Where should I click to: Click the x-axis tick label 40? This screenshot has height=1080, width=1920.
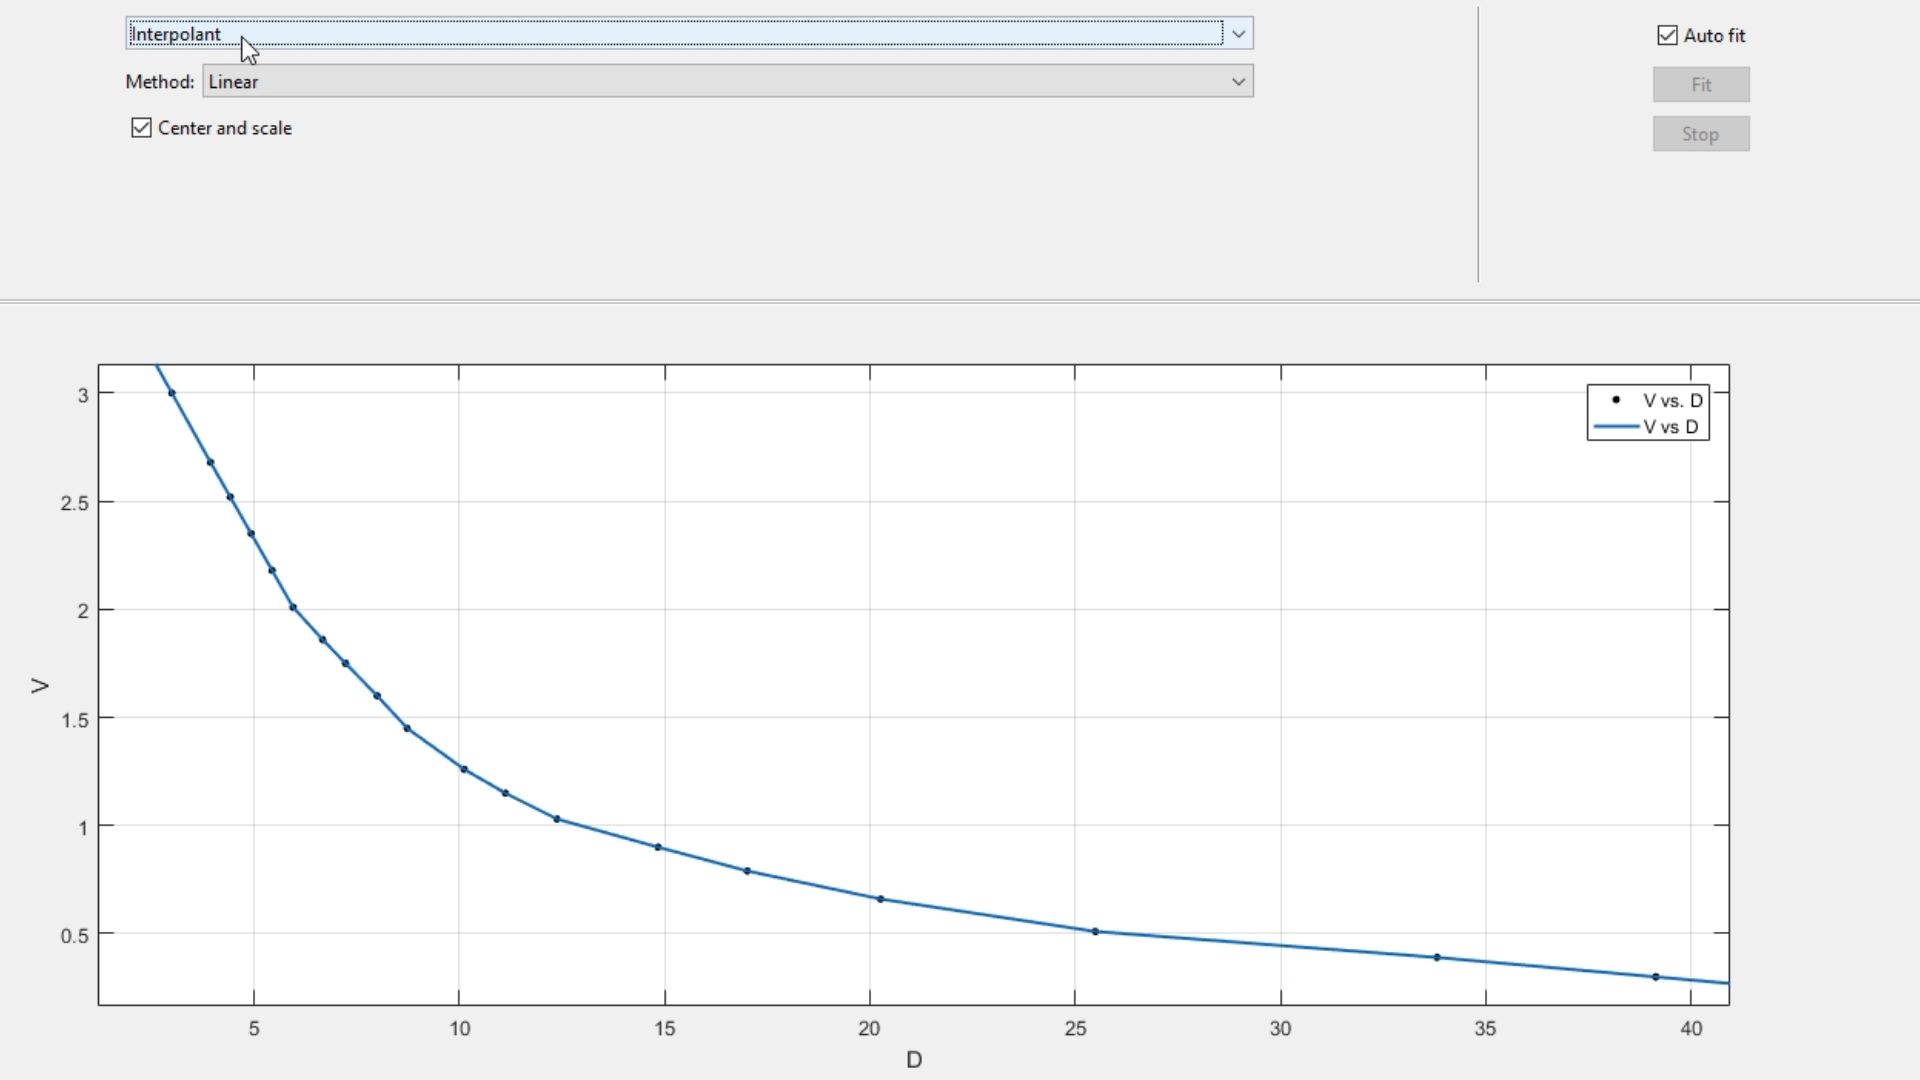(x=1690, y=1029)
